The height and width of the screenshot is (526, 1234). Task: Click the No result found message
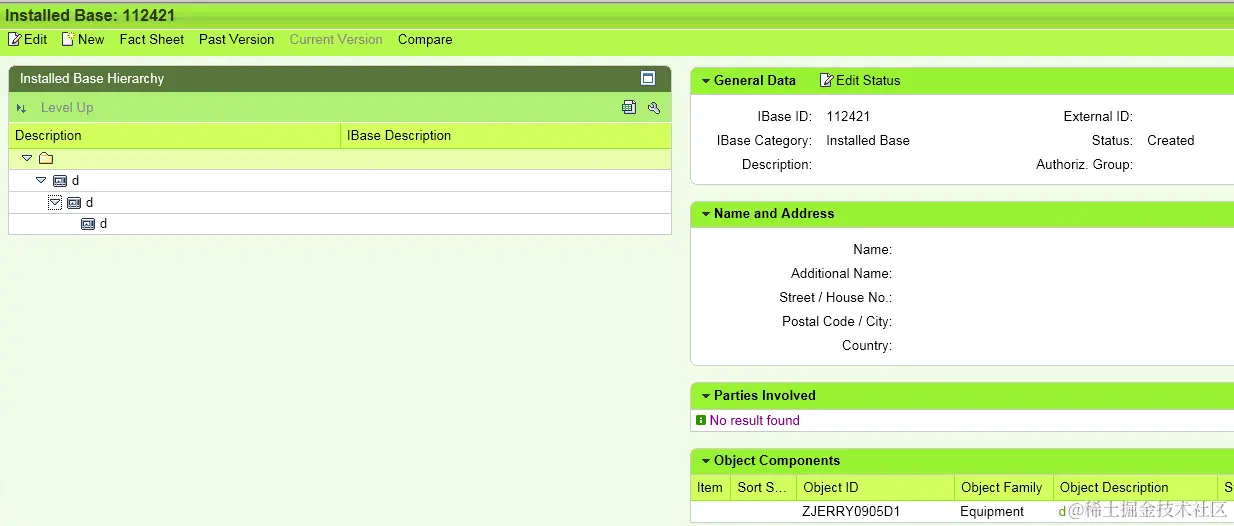point(755,420)
